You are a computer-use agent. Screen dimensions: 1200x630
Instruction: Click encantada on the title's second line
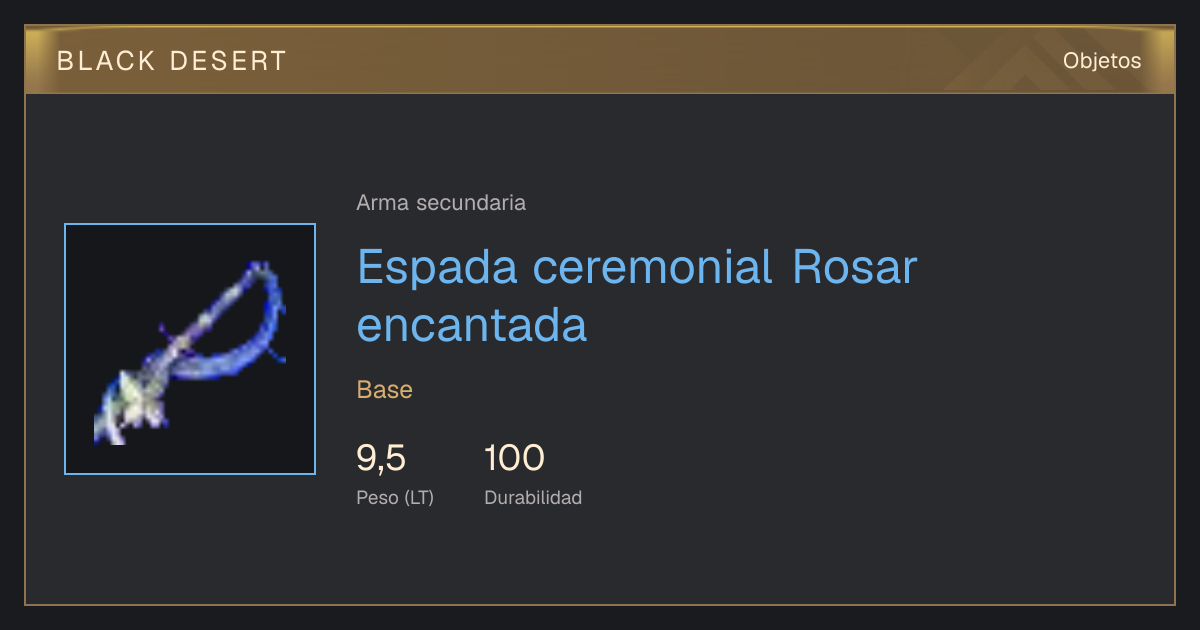tap(472, 325)
